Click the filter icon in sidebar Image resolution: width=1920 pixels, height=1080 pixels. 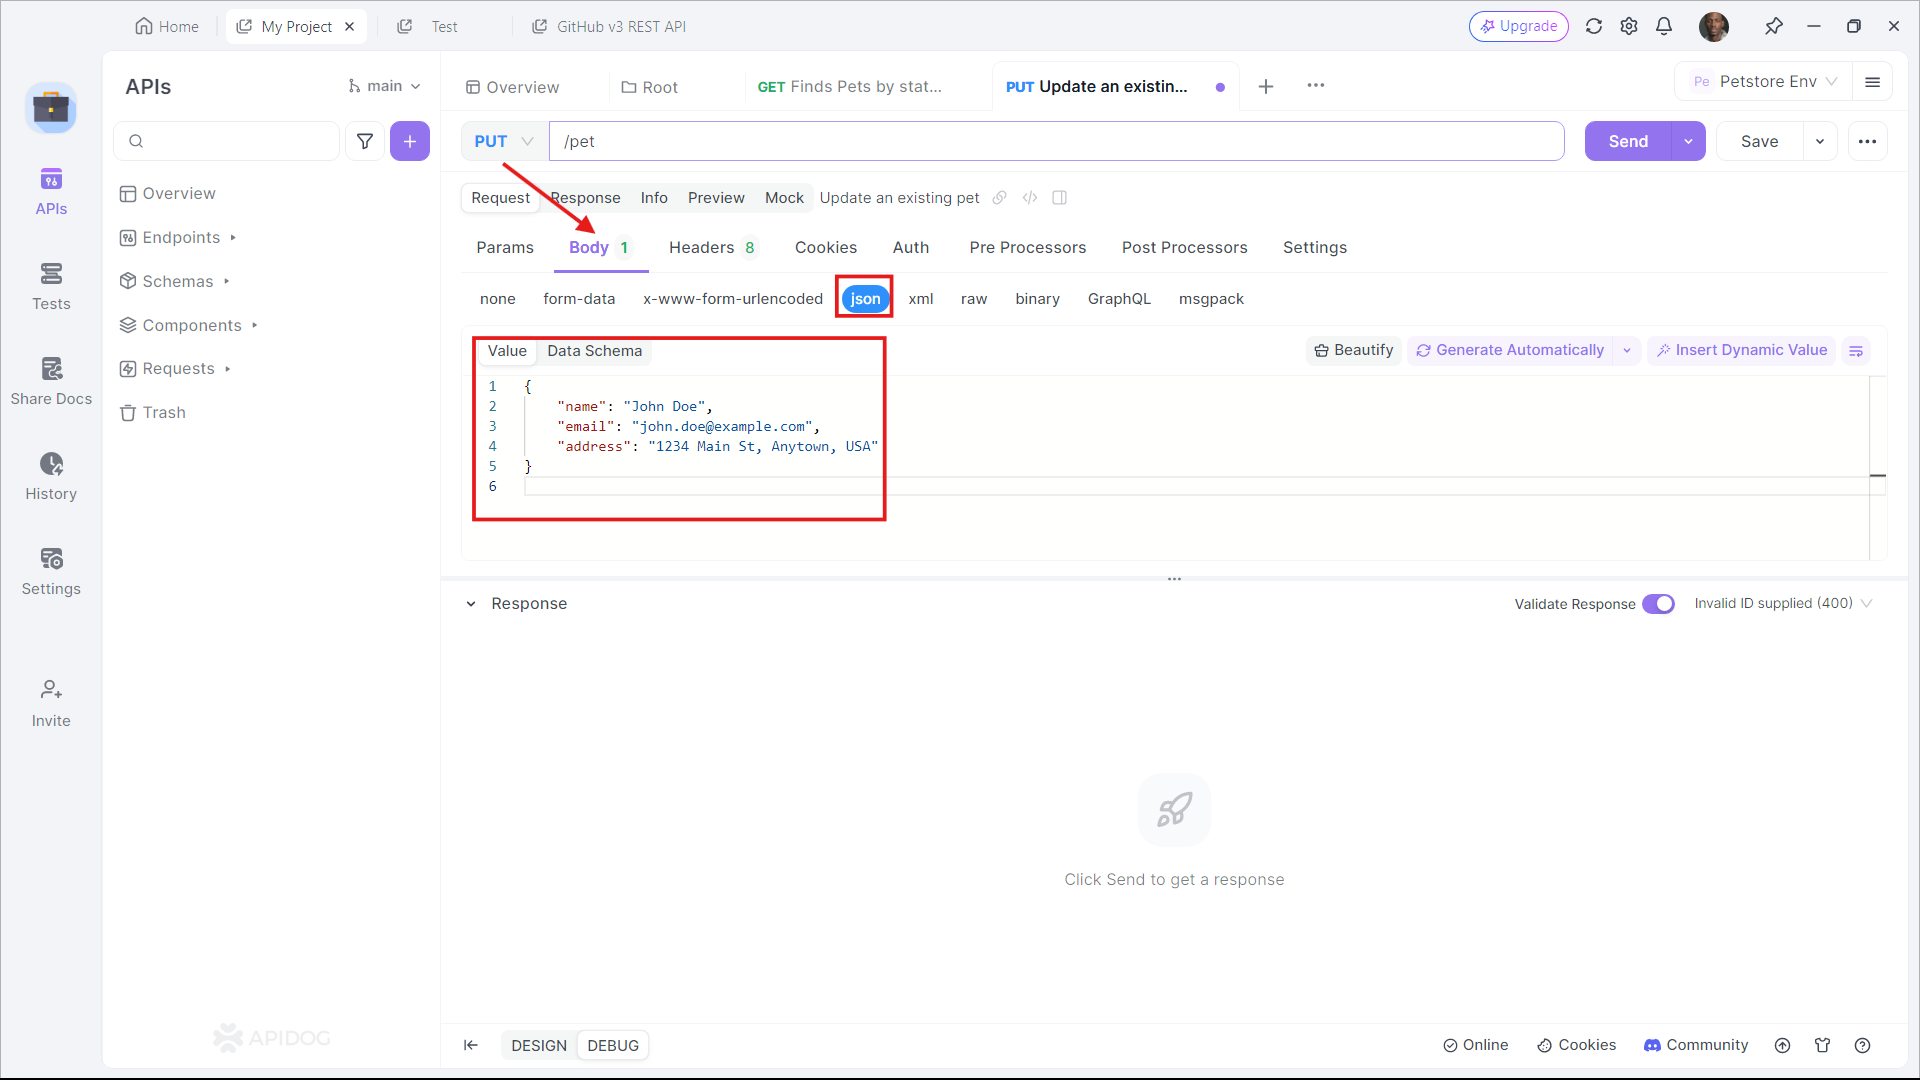364,141
